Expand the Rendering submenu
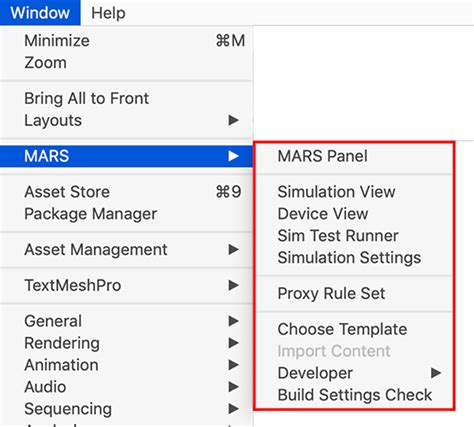 (x=126, y=343)
